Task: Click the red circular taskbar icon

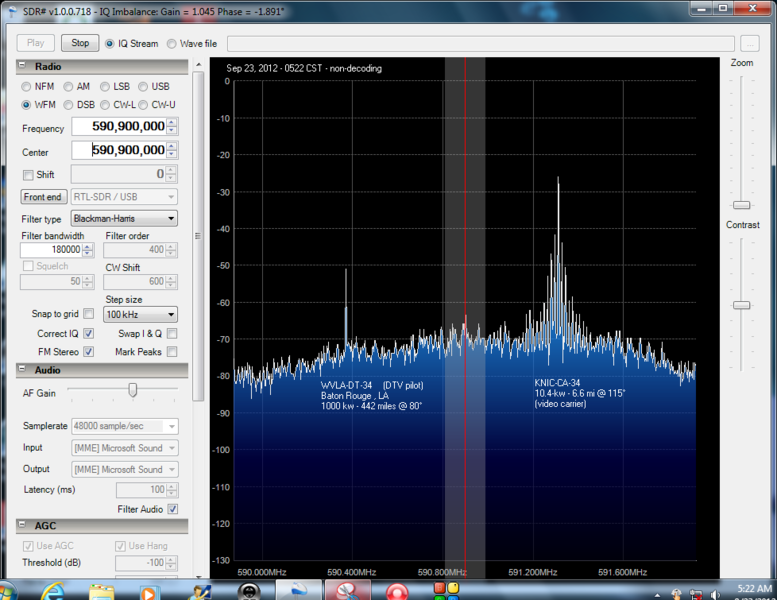Action: pos(396,592)
